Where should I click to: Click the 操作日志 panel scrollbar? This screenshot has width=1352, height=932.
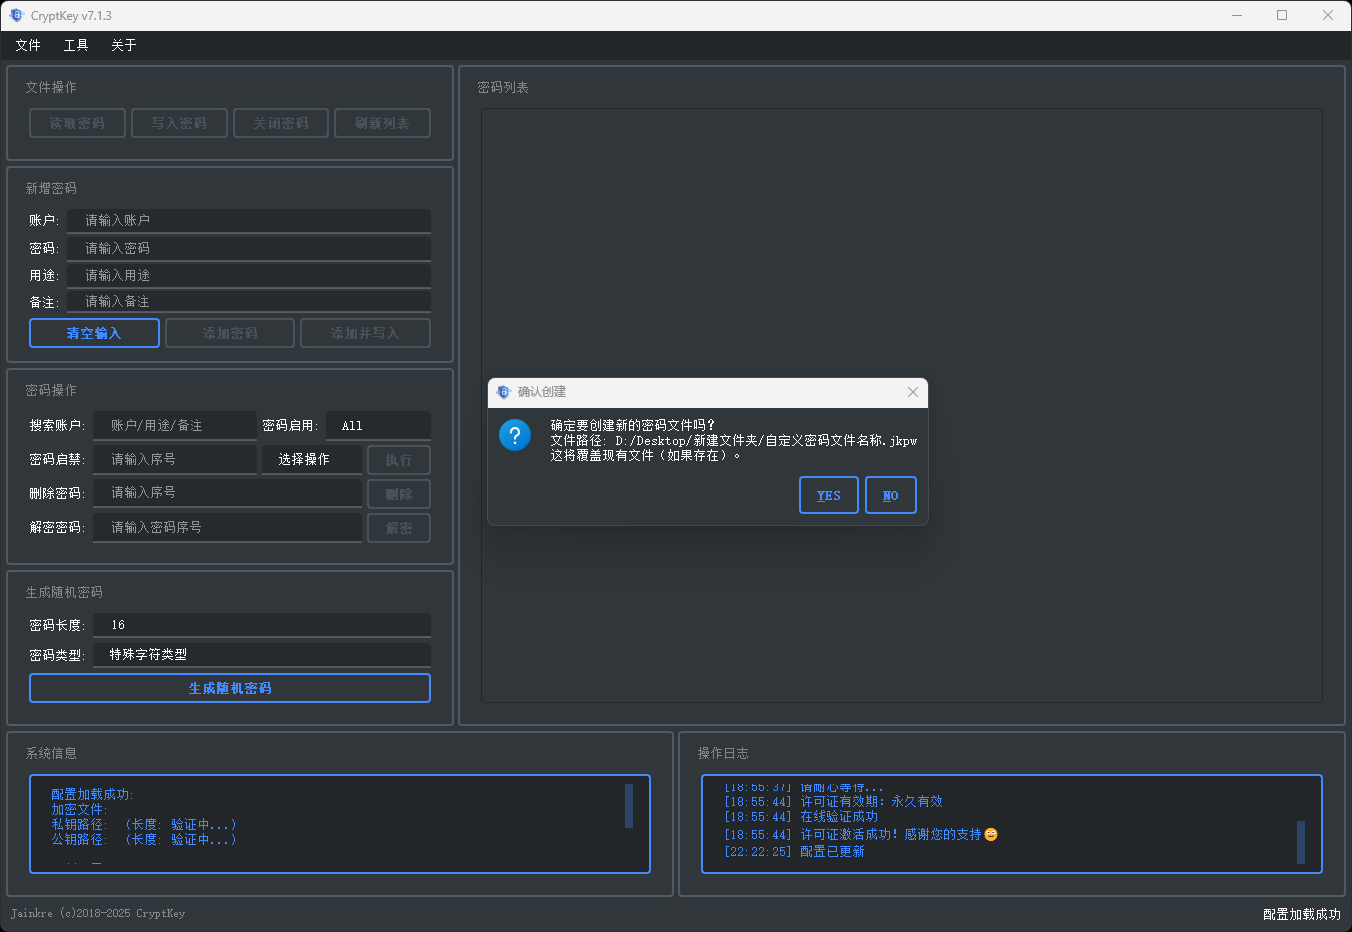1301,842
